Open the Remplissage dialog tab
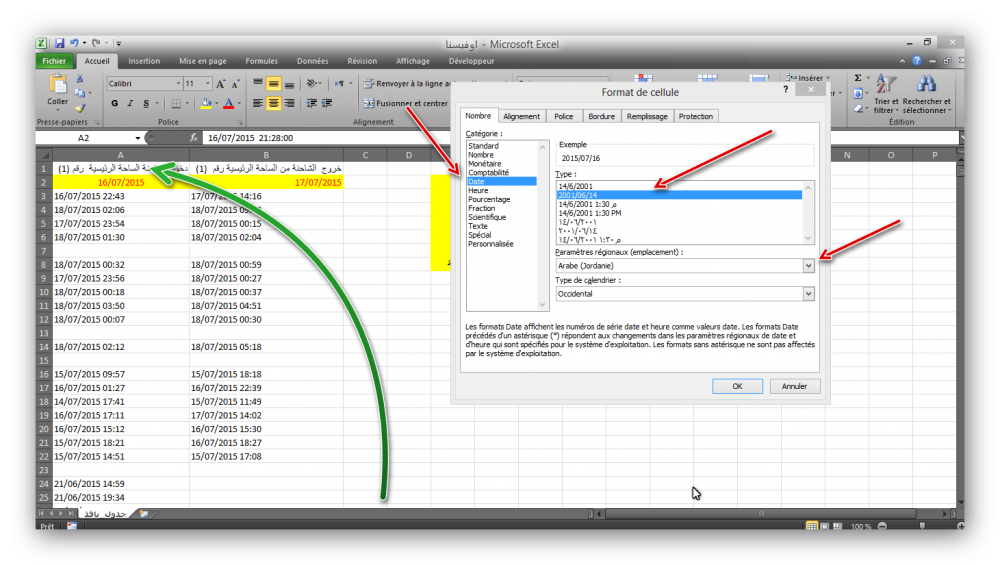Viewport: 1000px width, 565px height. (647, 116)
